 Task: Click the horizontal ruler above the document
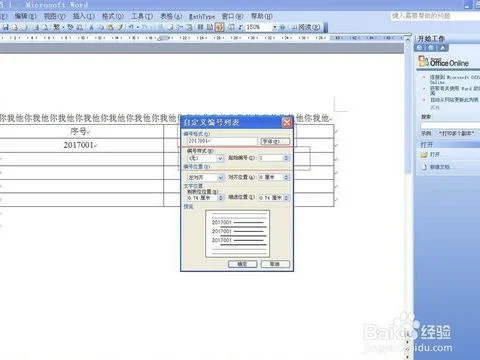[202, 38]
